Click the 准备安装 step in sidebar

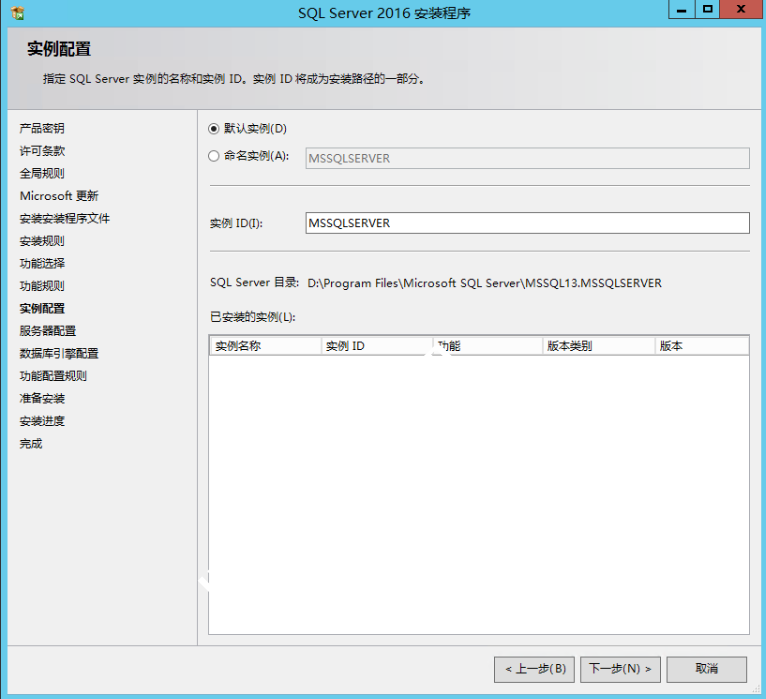[x=42, y=398]
